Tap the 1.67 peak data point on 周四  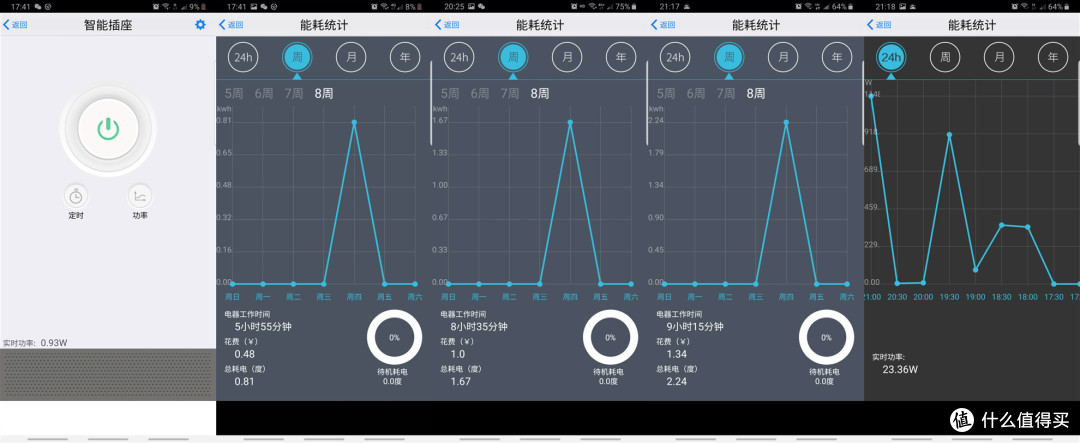[570, 123]
